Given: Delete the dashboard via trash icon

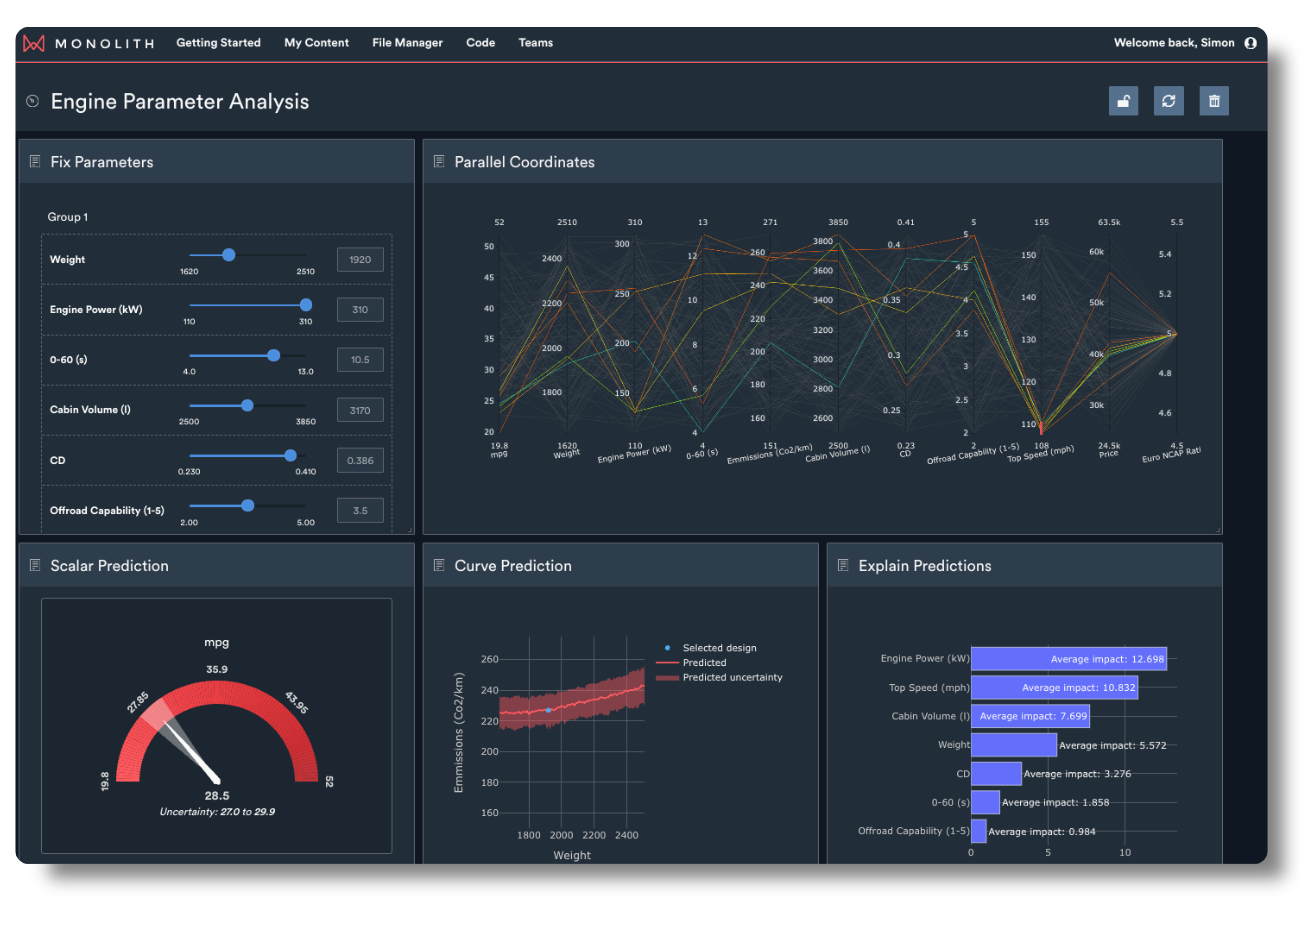Looking at the screenshot, I should coord(1214,100).
